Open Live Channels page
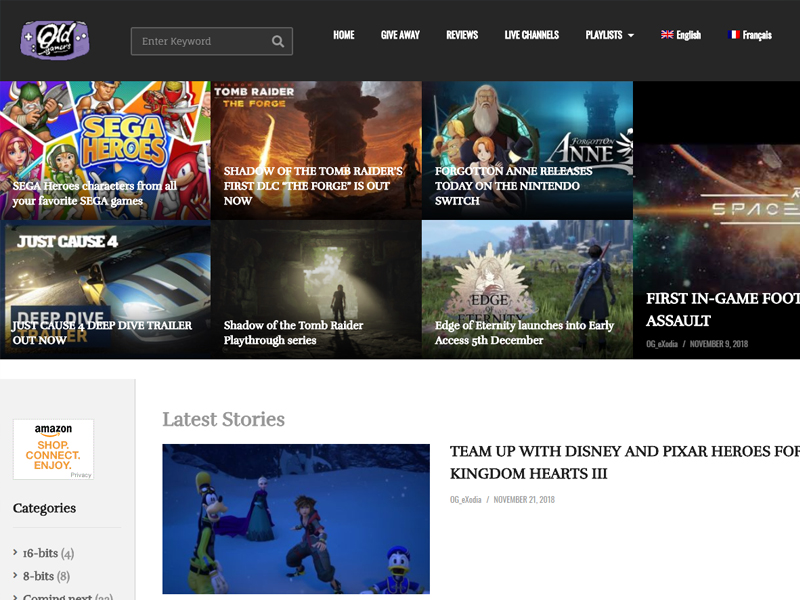Viewport: 800px width, 600px height. tap(532, 35)
